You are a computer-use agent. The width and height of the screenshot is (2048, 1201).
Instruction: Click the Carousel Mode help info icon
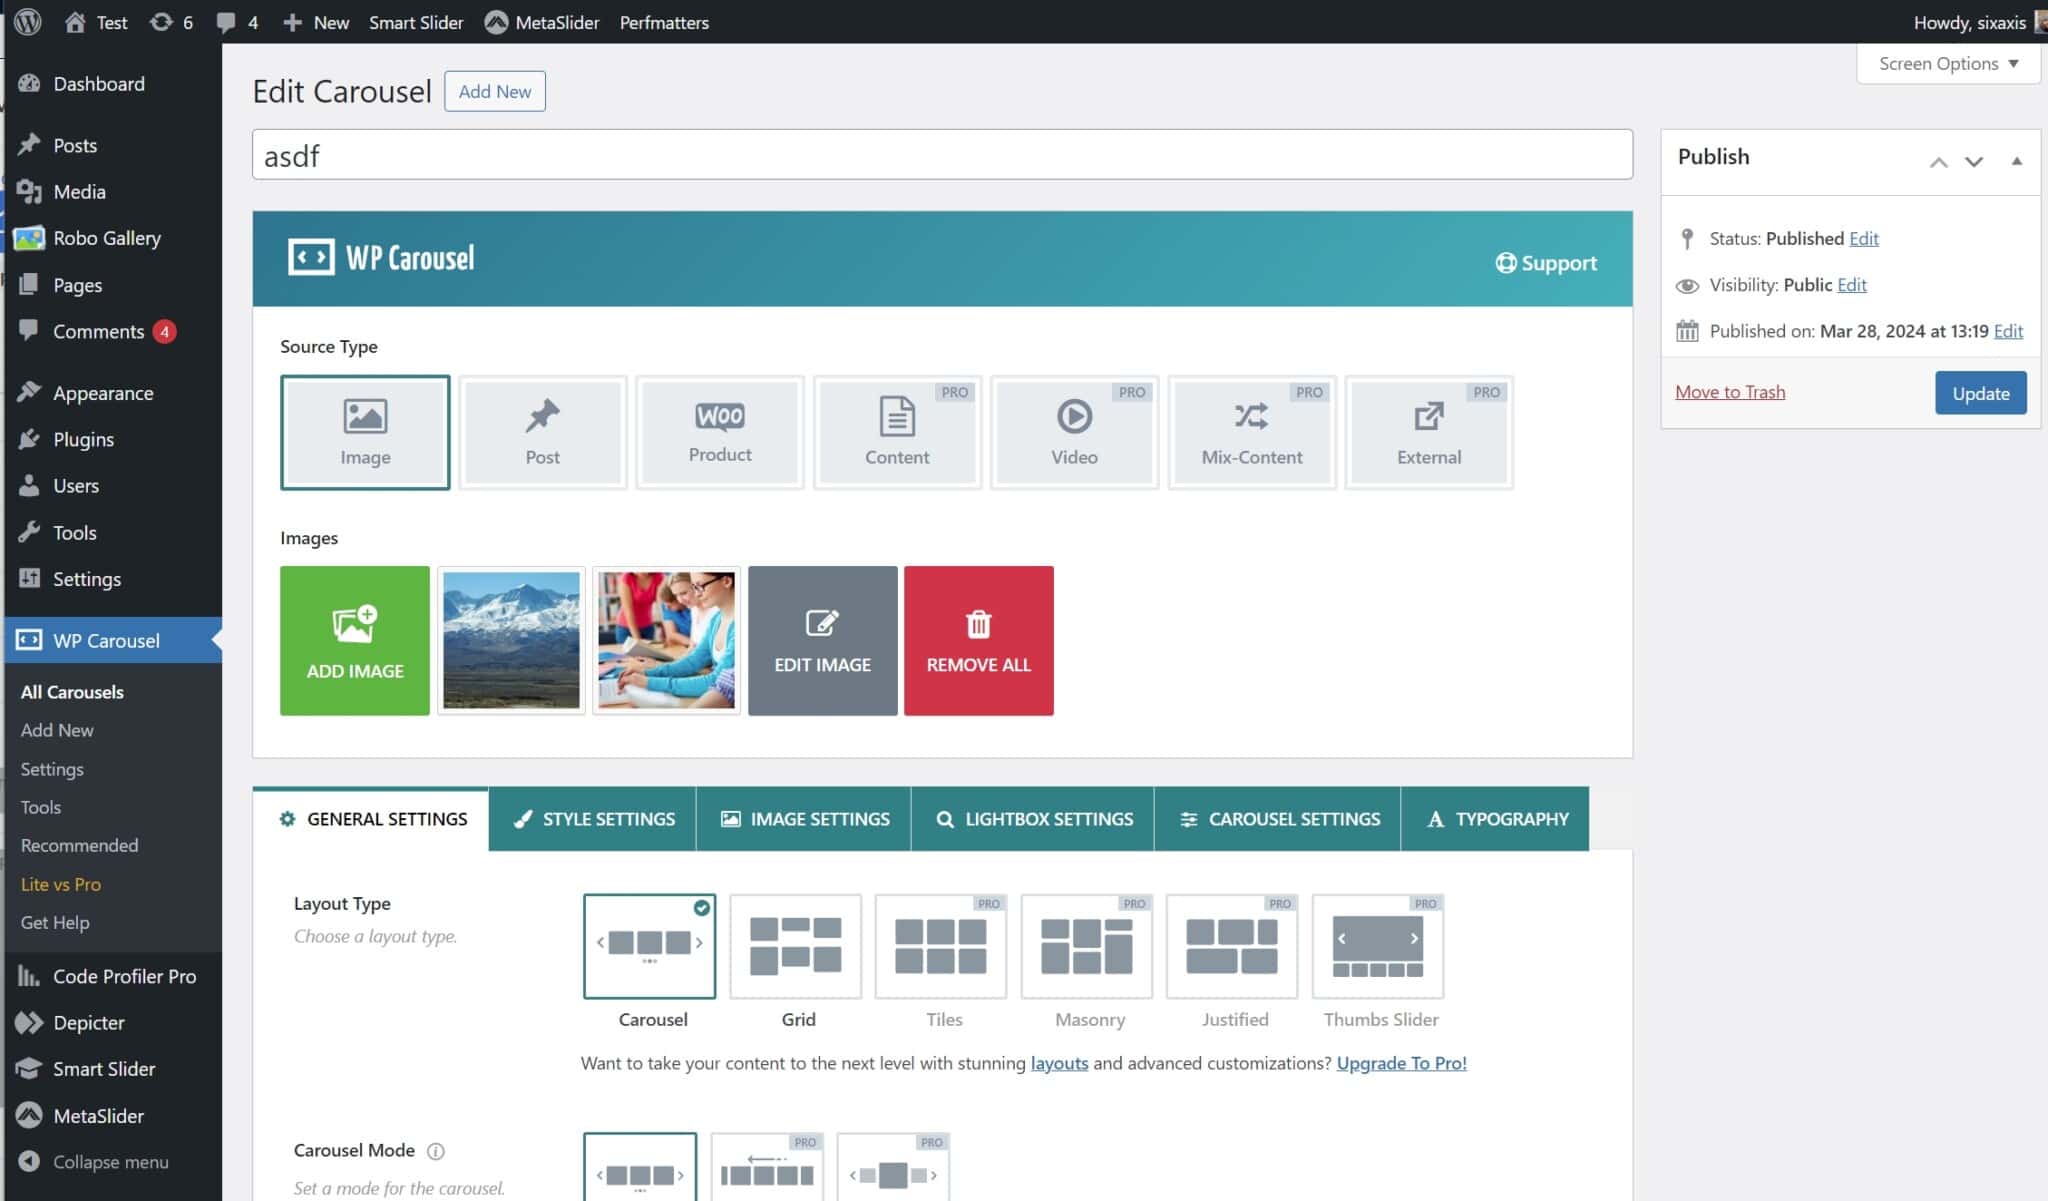436,1151
